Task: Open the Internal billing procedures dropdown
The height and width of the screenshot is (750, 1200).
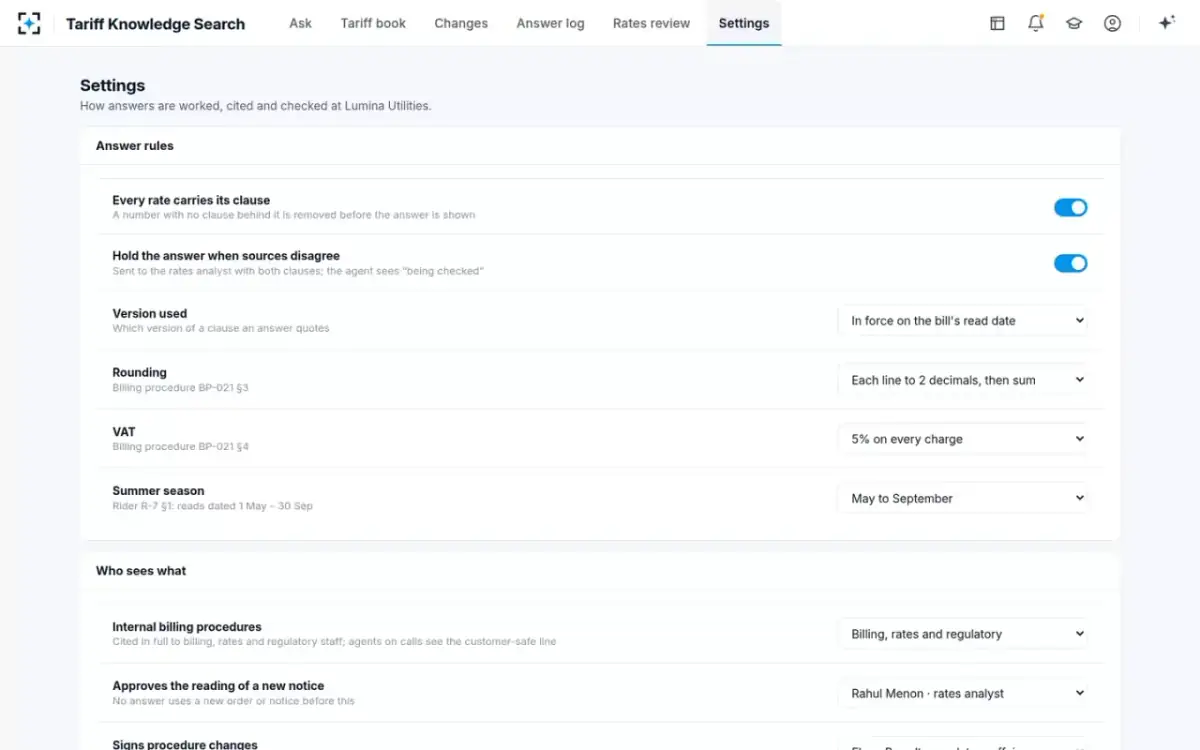Action: (x=963, y=634)
